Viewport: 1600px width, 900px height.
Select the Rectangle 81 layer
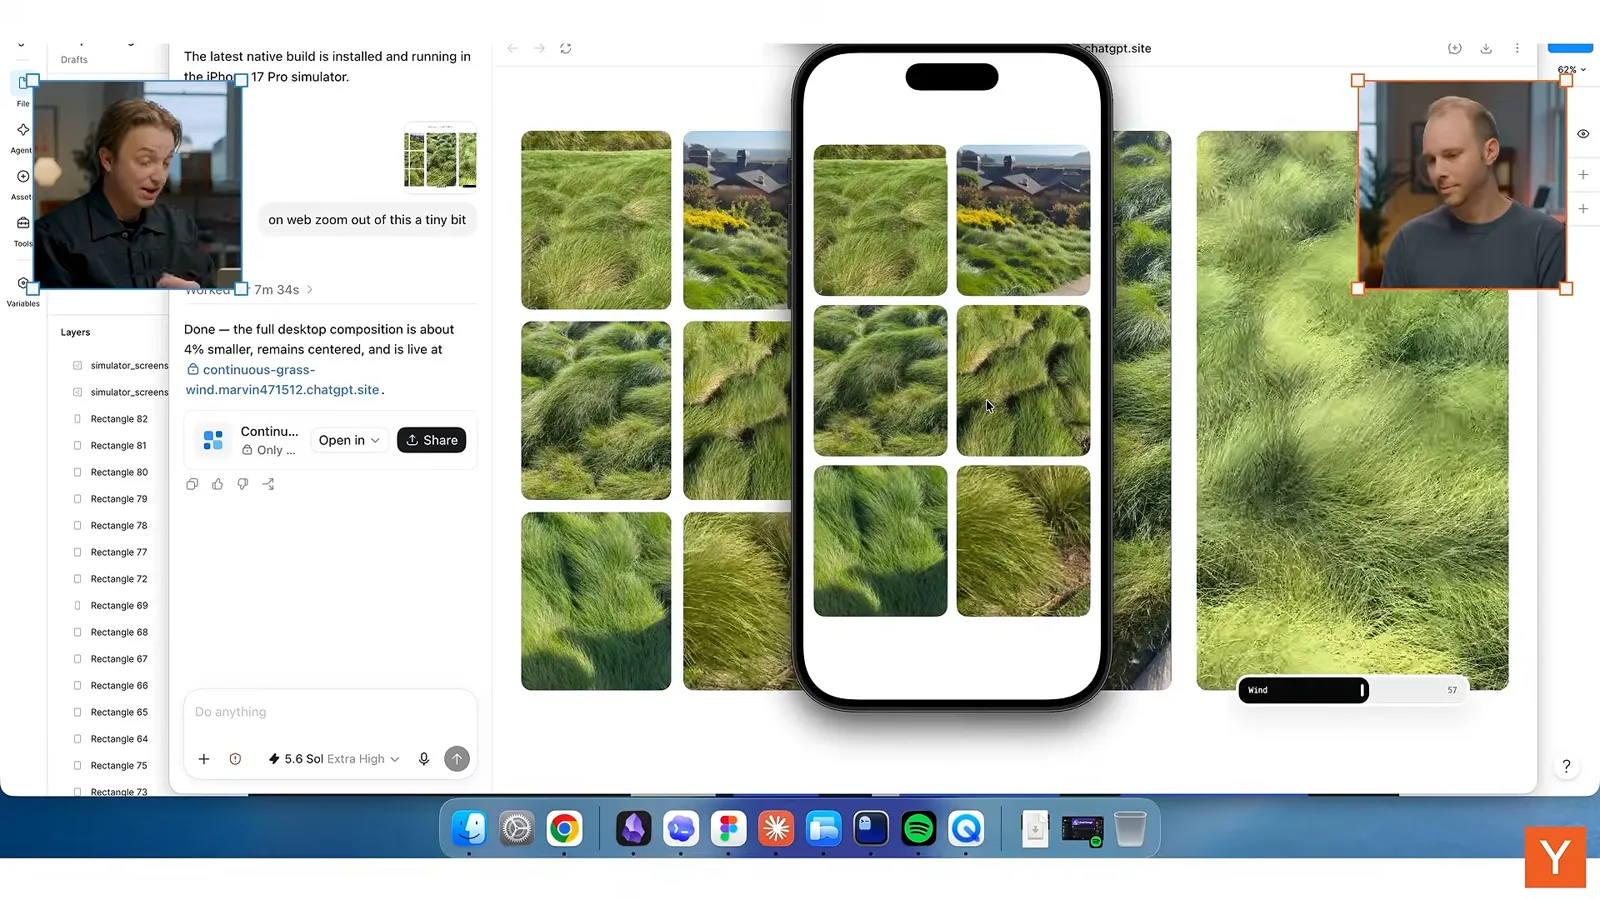point(119,446)
